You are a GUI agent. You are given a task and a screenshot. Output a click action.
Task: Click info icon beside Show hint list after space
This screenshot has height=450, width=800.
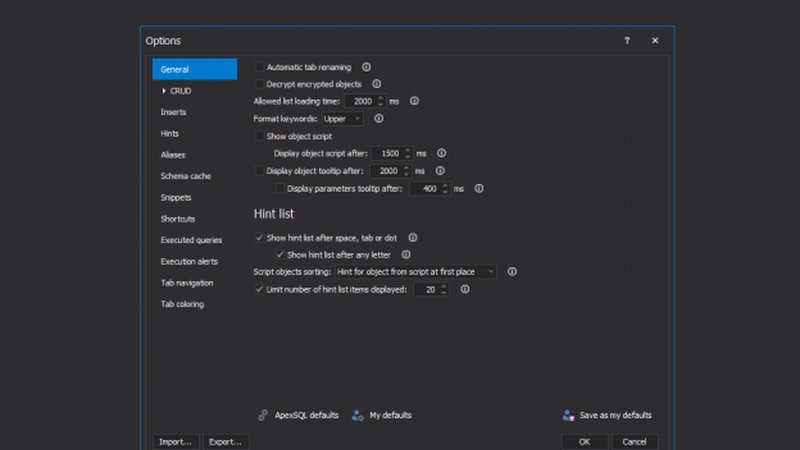[x=413, y=238]
